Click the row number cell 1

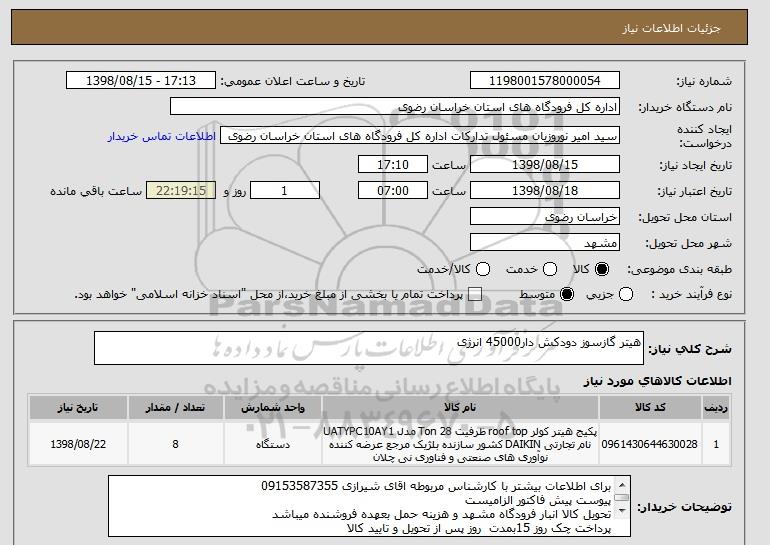click(716, 444)
